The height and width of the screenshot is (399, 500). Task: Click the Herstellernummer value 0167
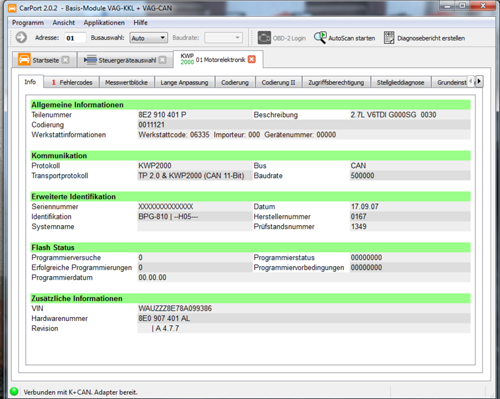[x=358, y=217]
